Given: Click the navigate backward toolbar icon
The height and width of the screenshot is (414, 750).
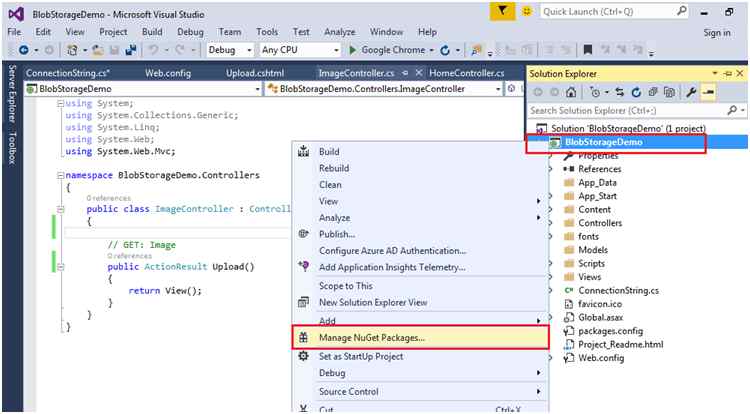Looking at the screenshot, I should coord(23,50).
